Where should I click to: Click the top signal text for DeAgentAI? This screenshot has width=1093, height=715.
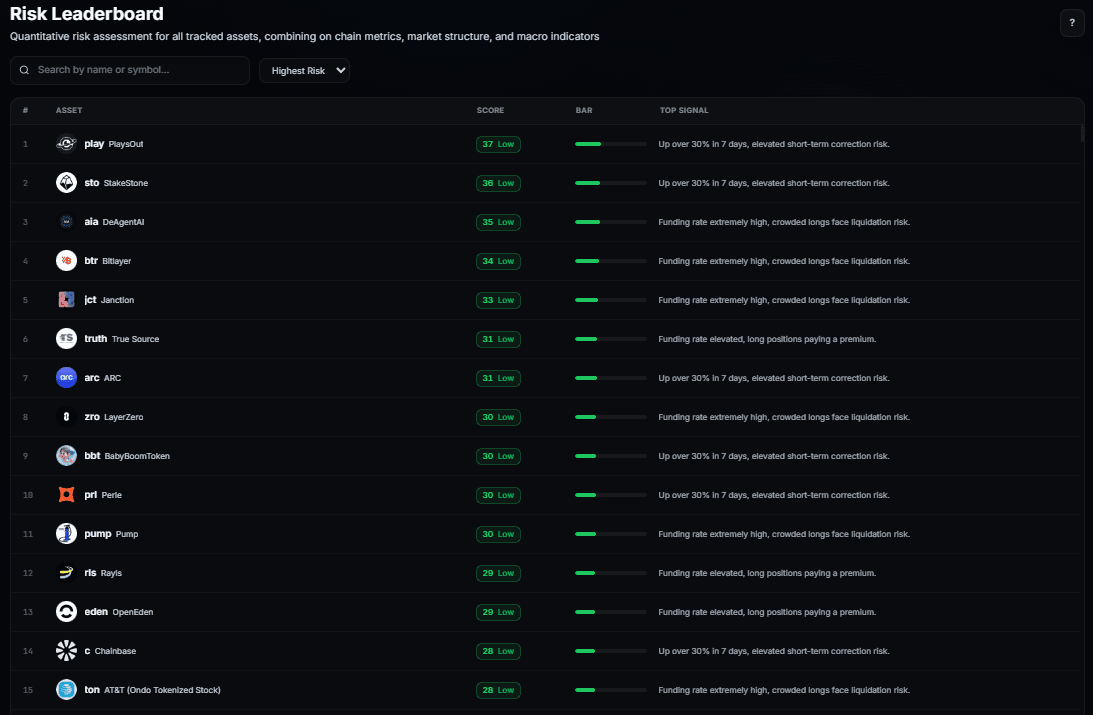(784, 222)
